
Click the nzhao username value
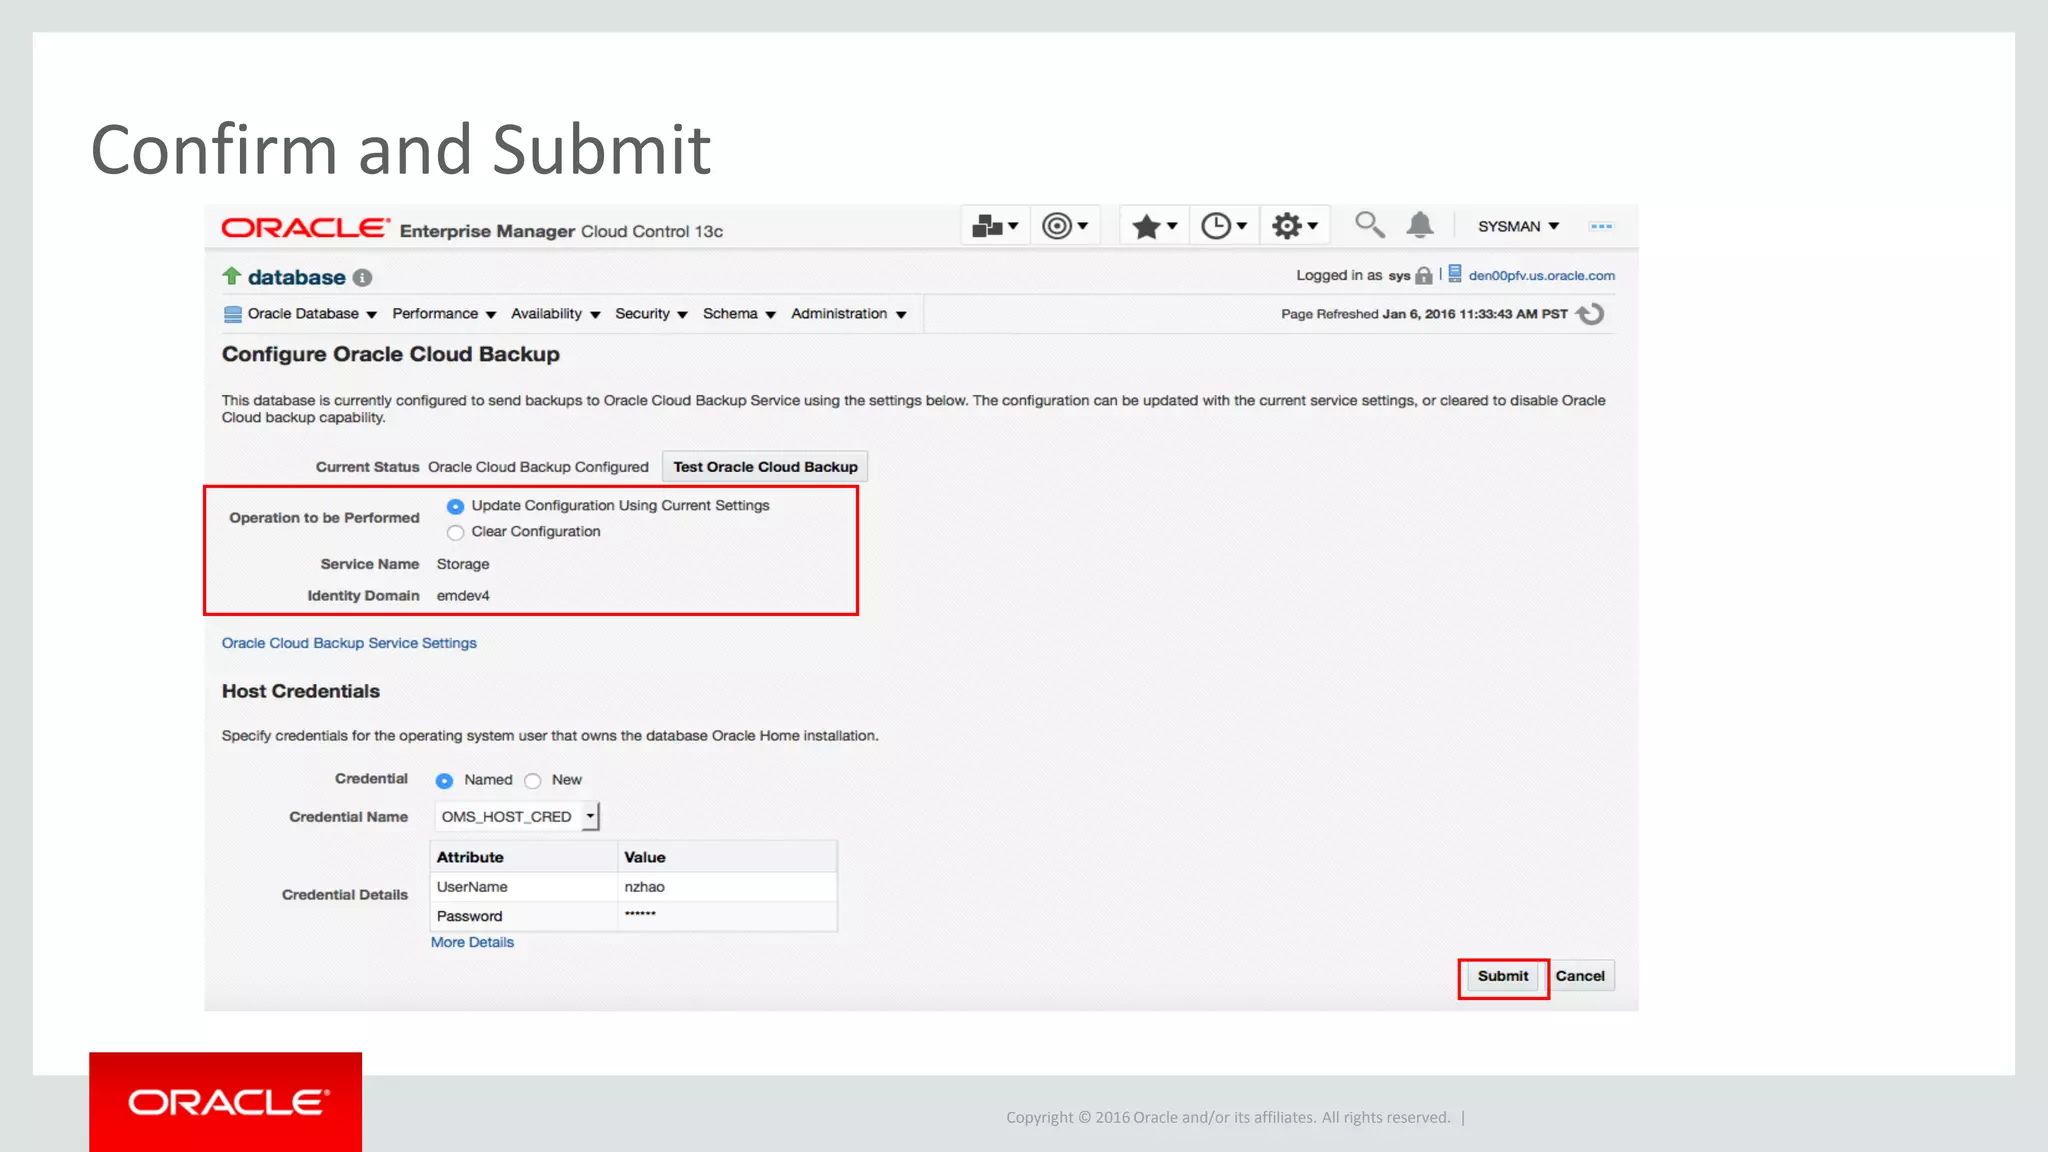(x=644, y=887)
